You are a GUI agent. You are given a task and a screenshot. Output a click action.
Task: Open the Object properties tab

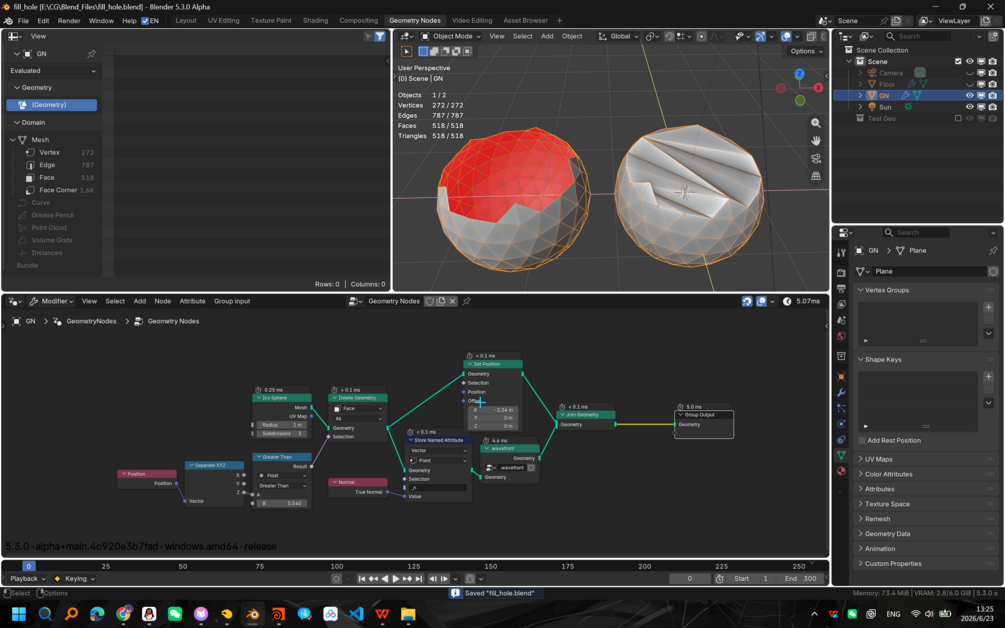pos(841,377)
